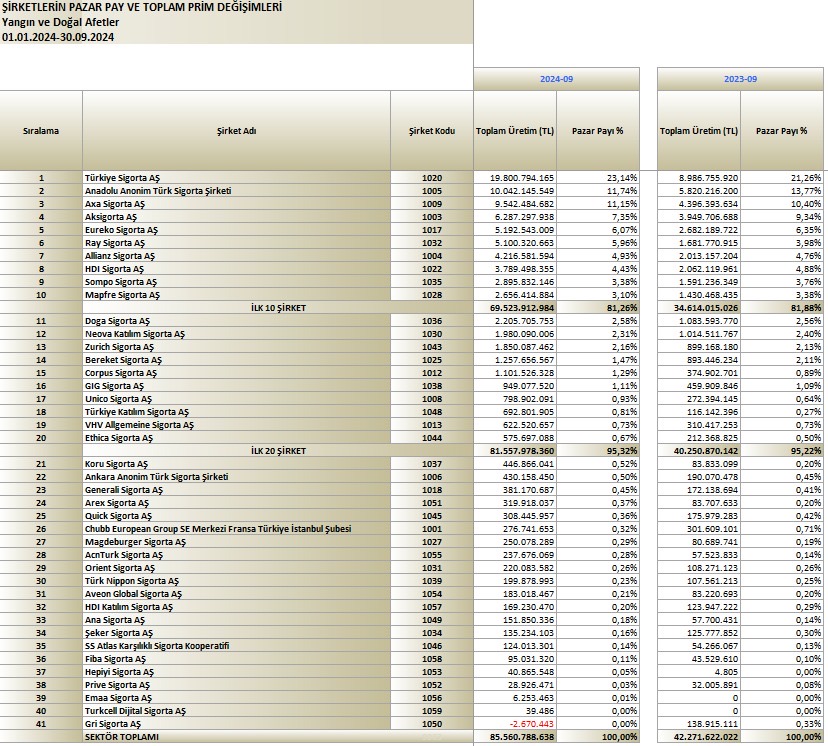Click Koru Sigorta AŞ cell
828x746 pixels.
(x=236, y=464)
